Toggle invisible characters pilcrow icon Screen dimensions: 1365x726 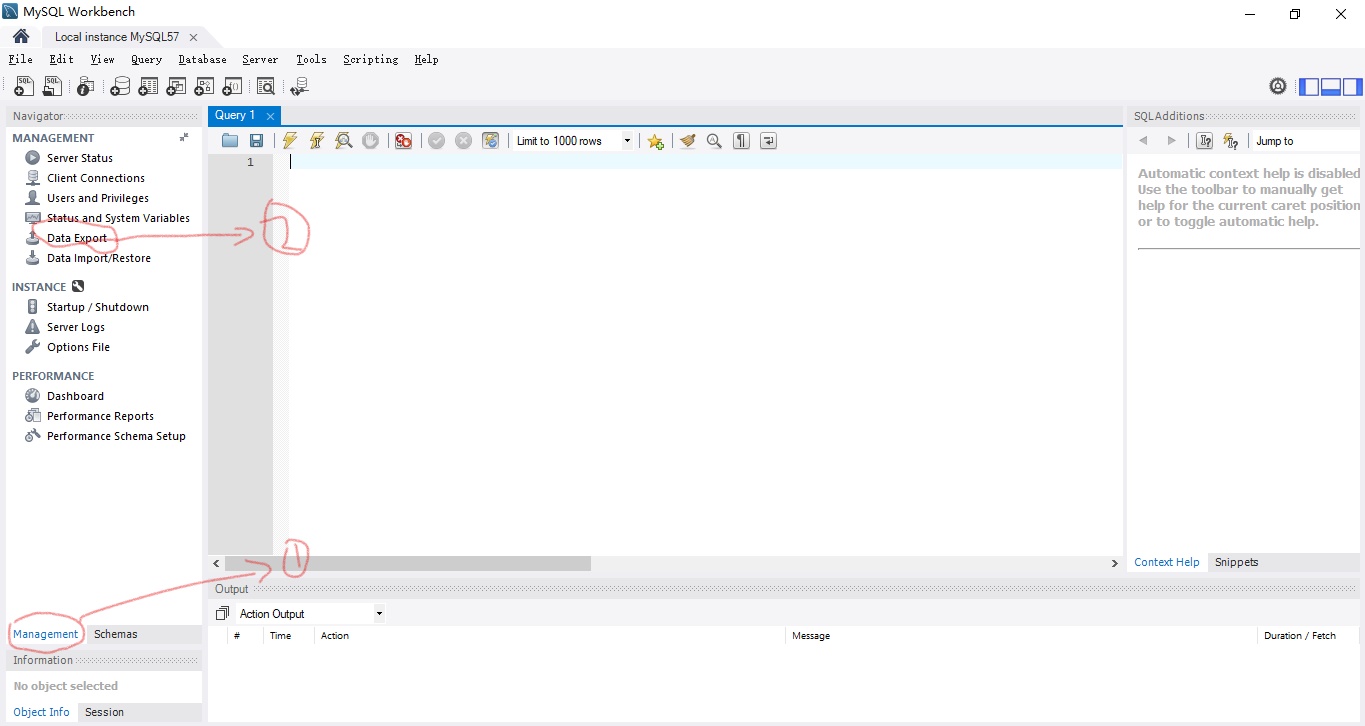click(x=741, y=141)
